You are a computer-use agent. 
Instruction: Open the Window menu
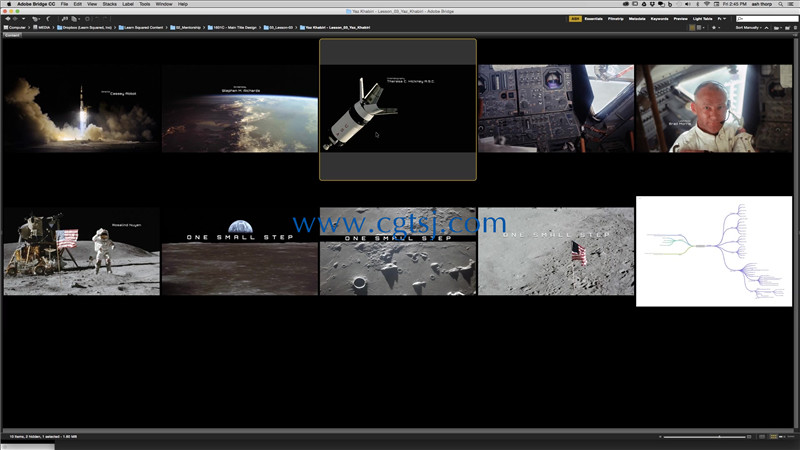pos(164,4)
